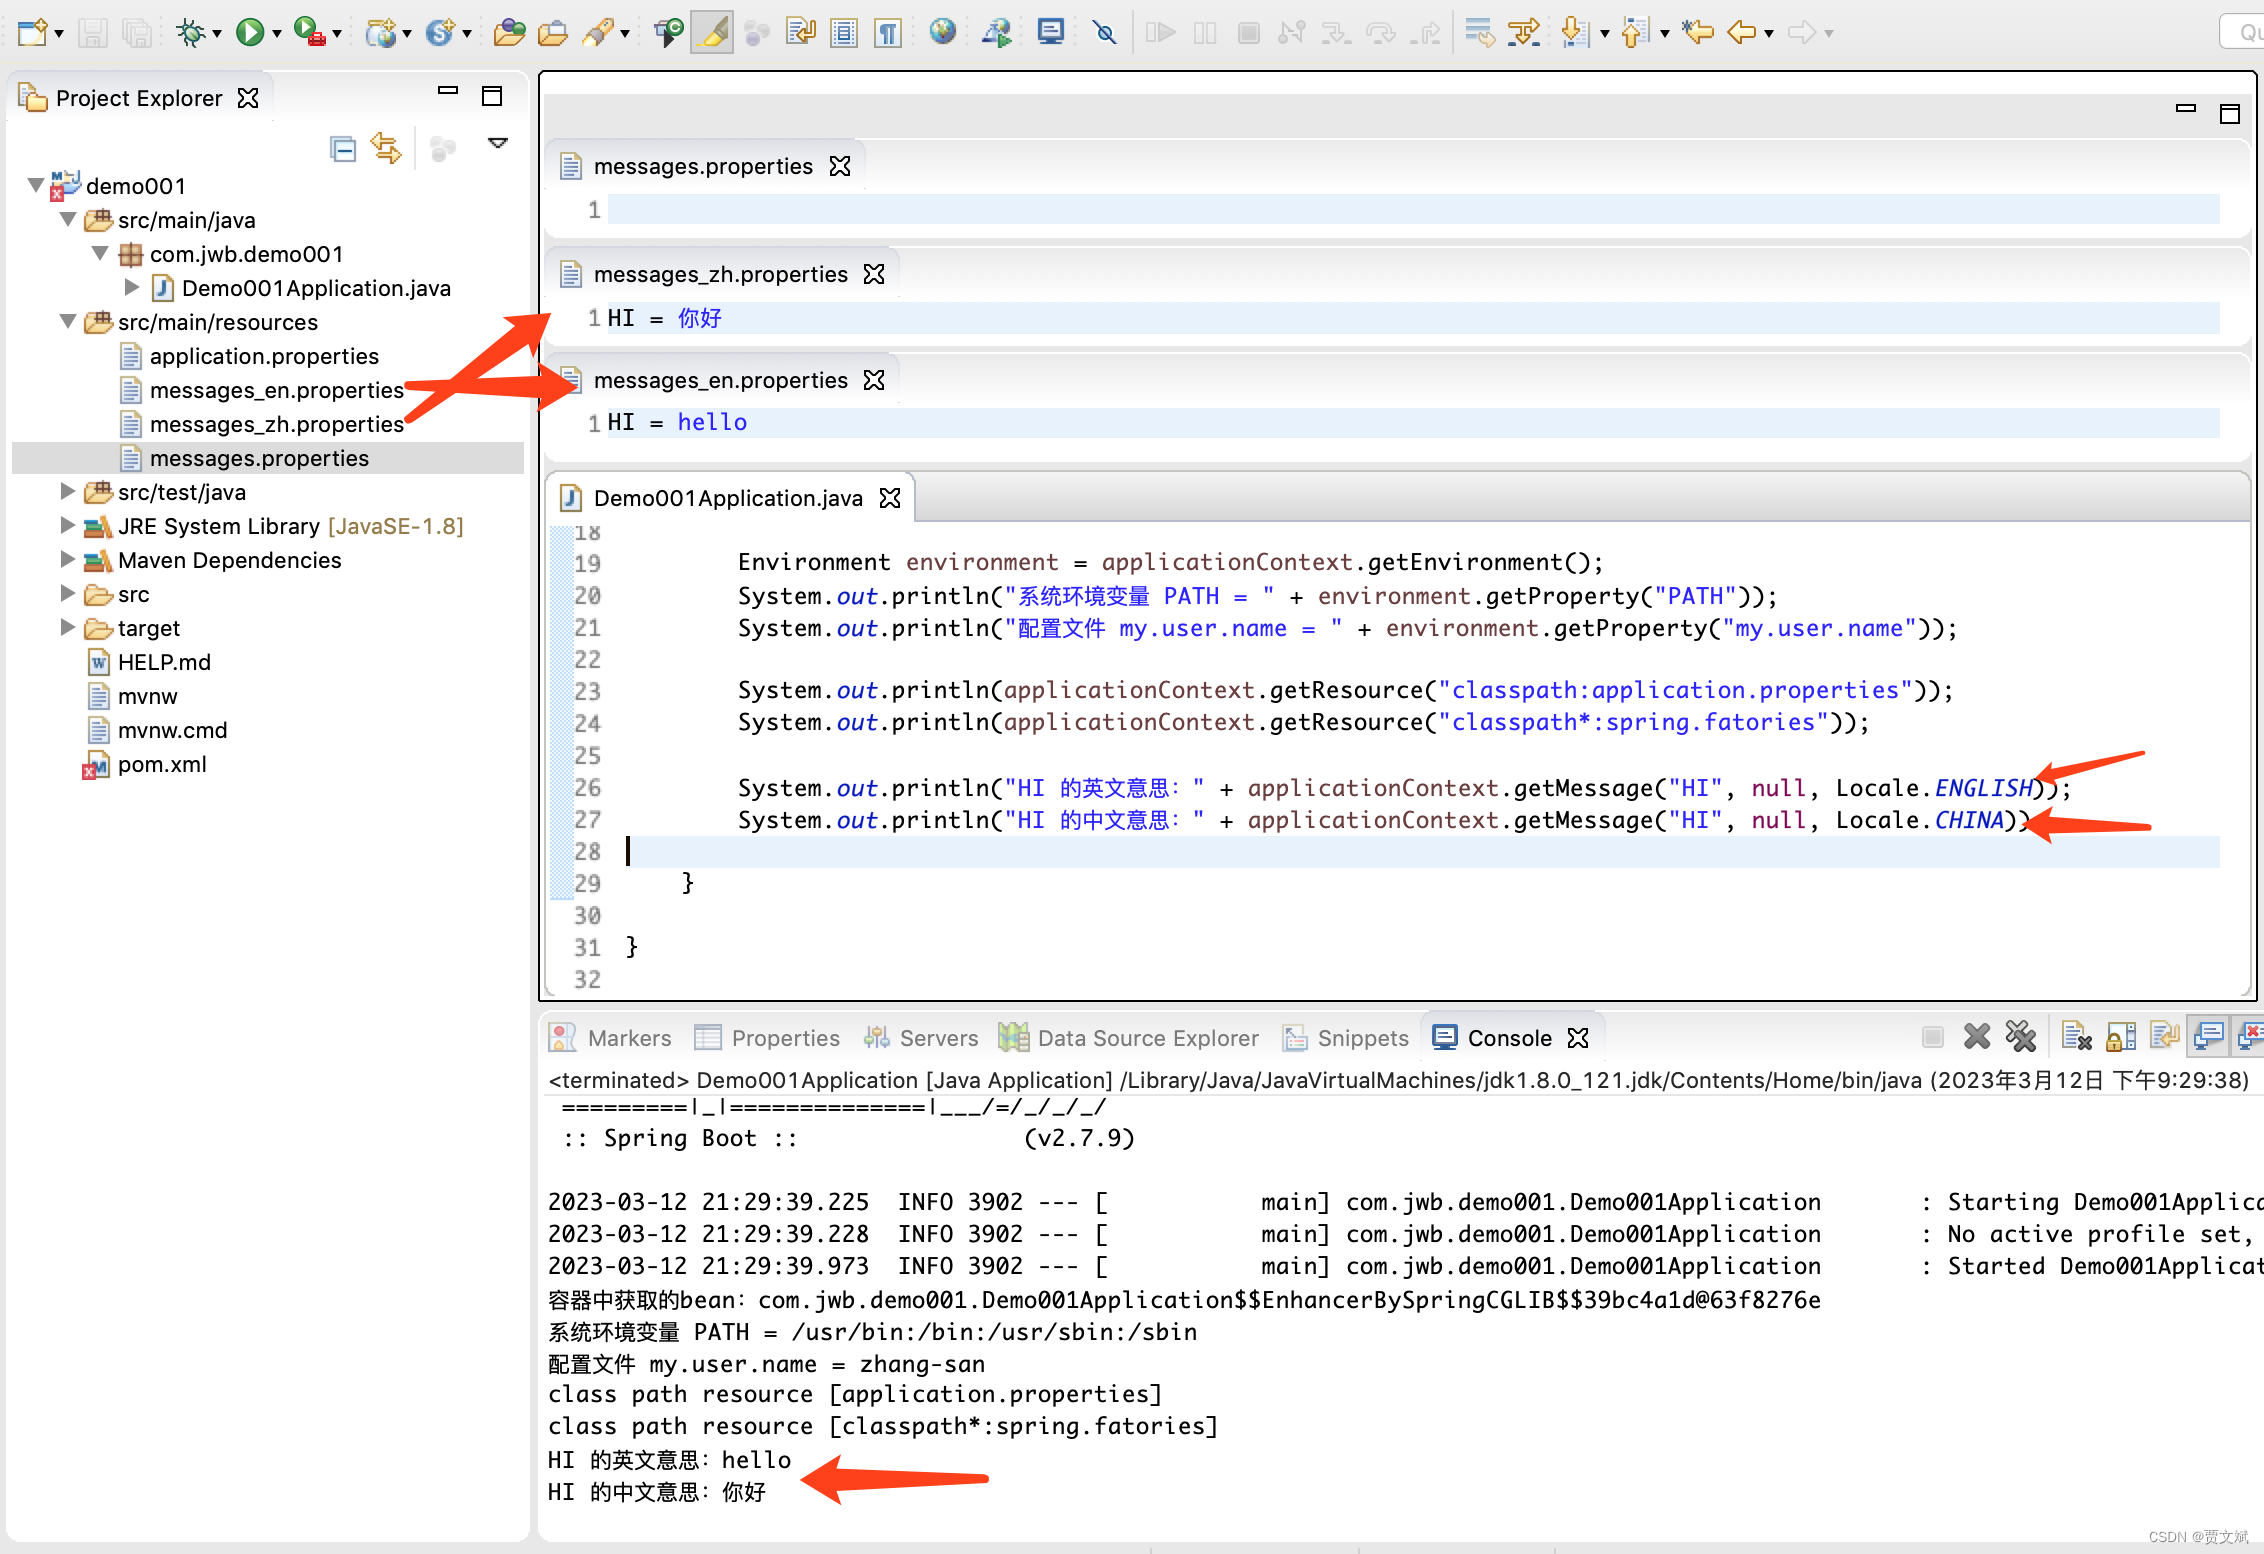Image resolution: width=2264 pixels, height=1554 pixels.
Task: Click the green Run button
Action: [249, 33]
